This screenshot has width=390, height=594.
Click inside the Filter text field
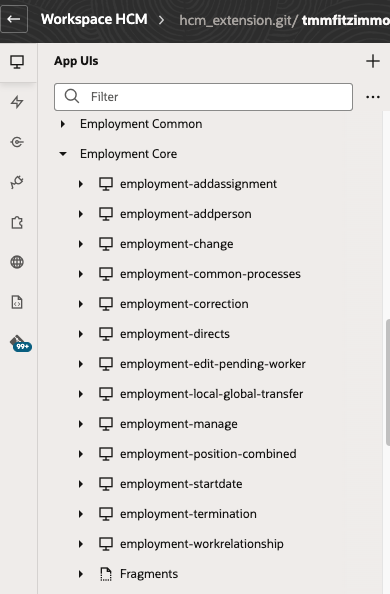point(204,97)
